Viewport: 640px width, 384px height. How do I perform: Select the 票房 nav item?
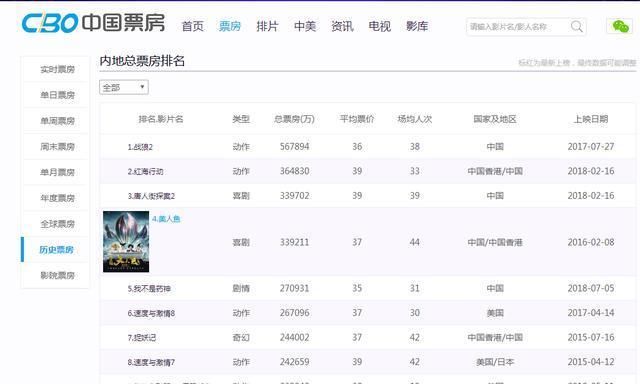tap(230, 27)
